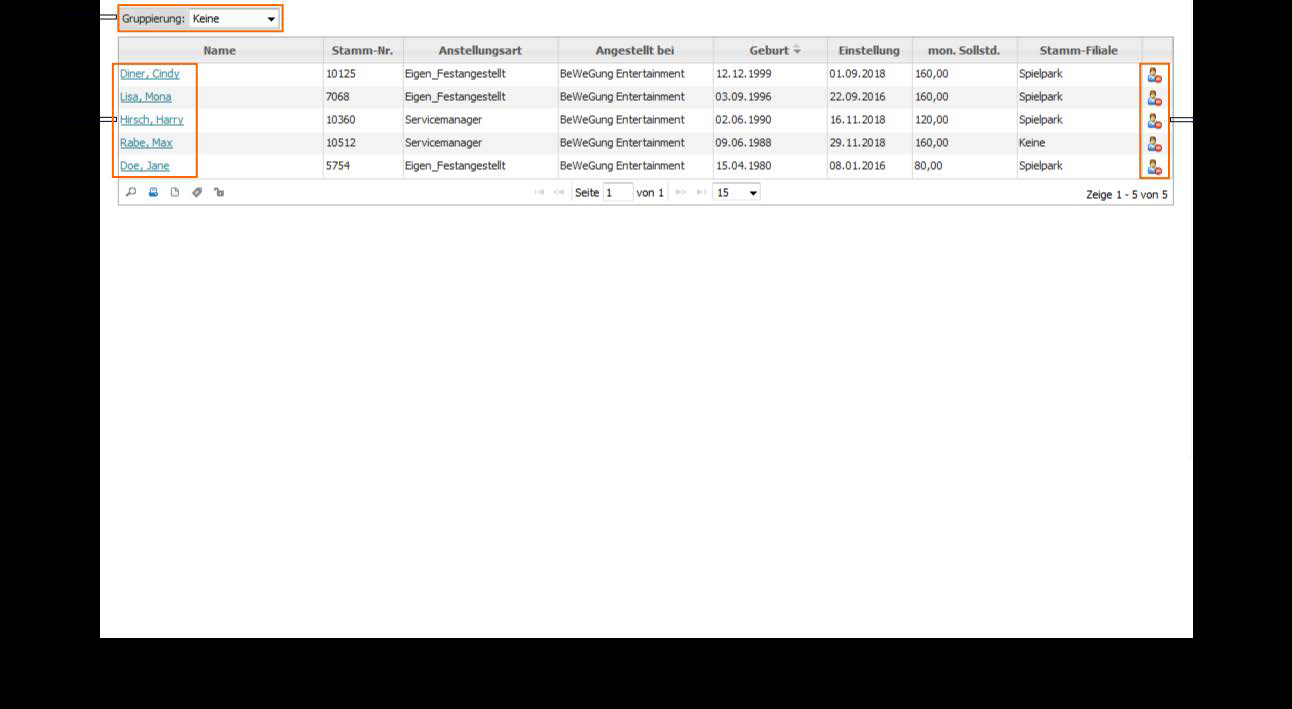Sort by mon. Sollstd. column header
1292x709 pixels.
964,50
